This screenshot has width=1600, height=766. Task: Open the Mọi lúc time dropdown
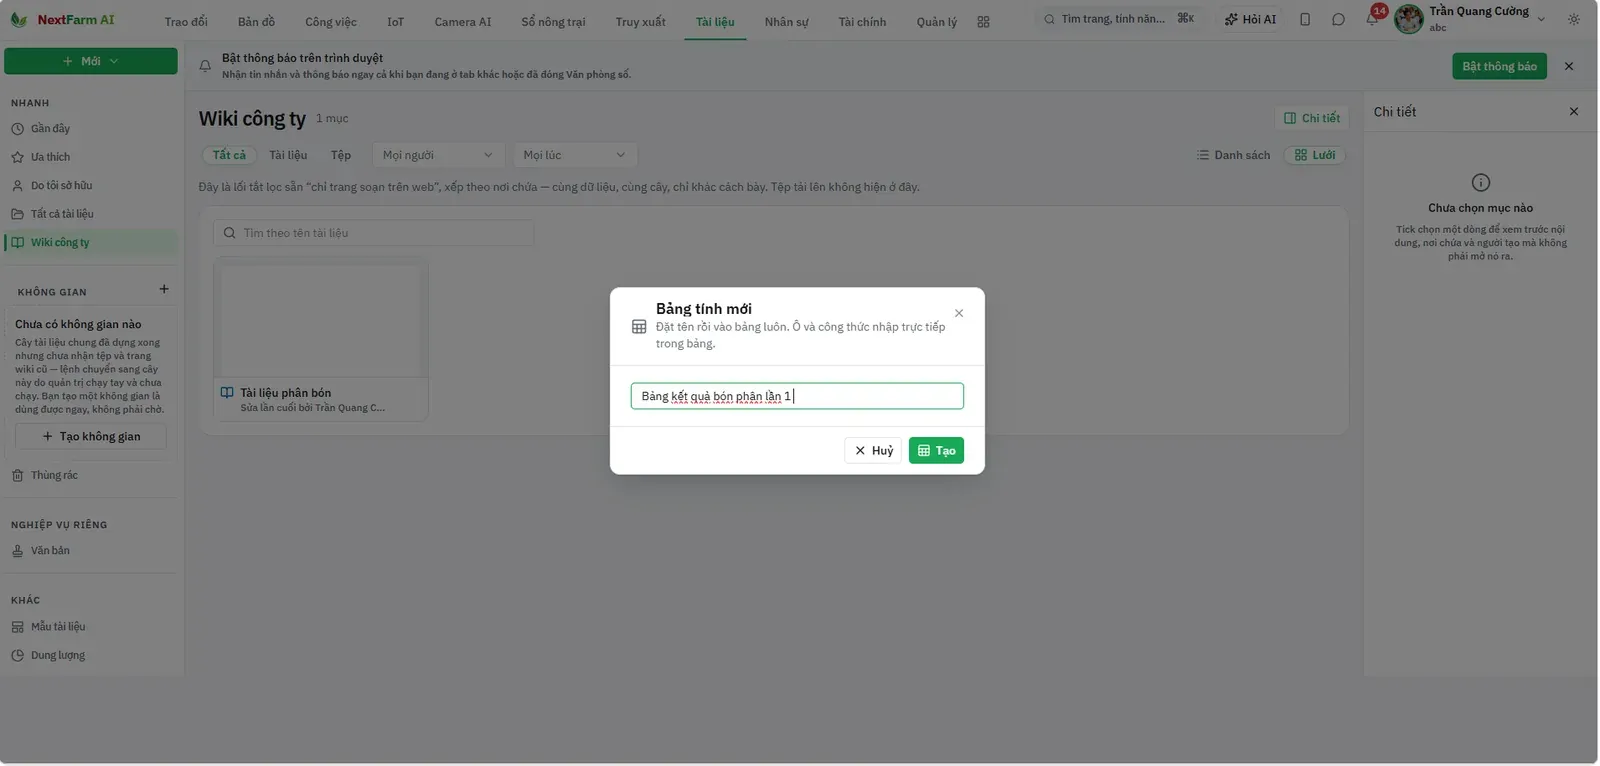click(575, 155)
